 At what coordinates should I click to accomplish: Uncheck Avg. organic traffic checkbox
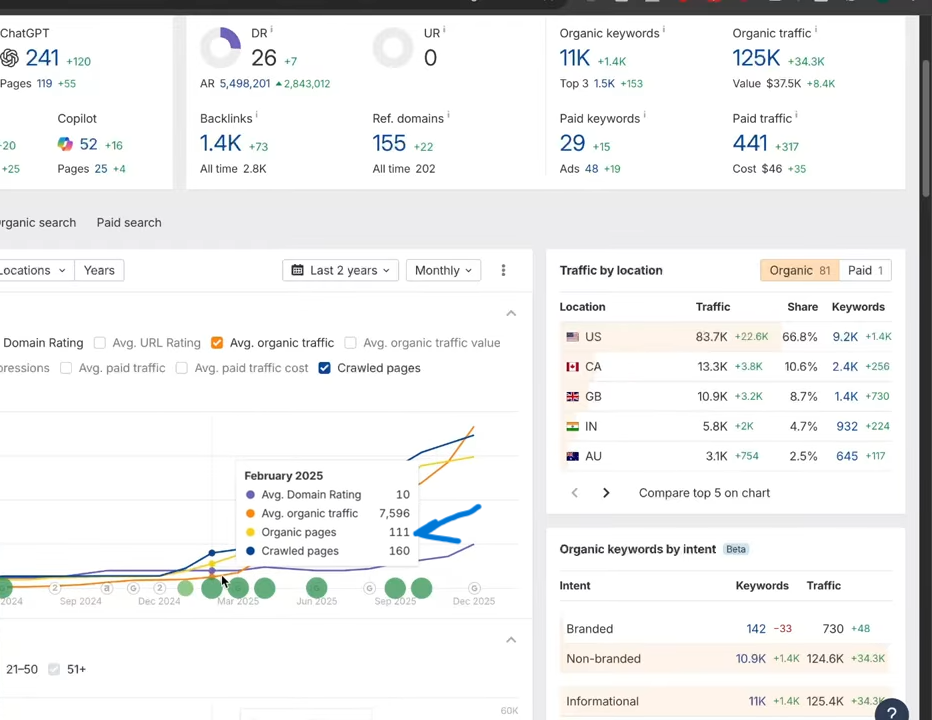pos(217,343)
